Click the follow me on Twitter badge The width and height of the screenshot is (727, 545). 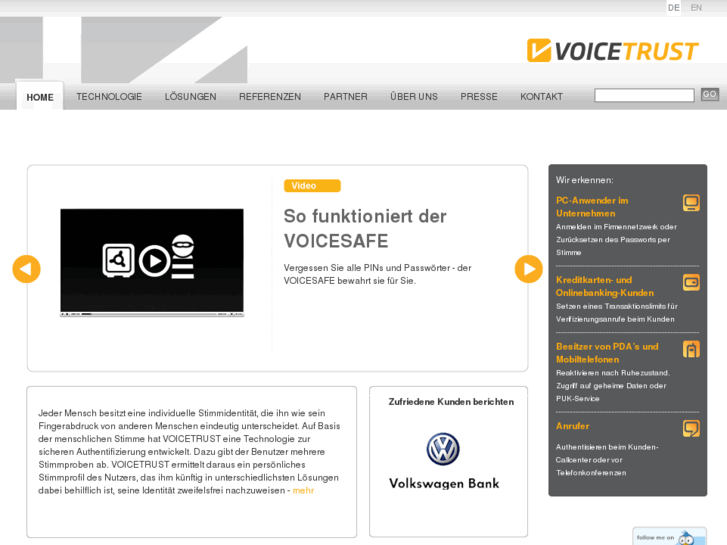[x=670, y=536]
